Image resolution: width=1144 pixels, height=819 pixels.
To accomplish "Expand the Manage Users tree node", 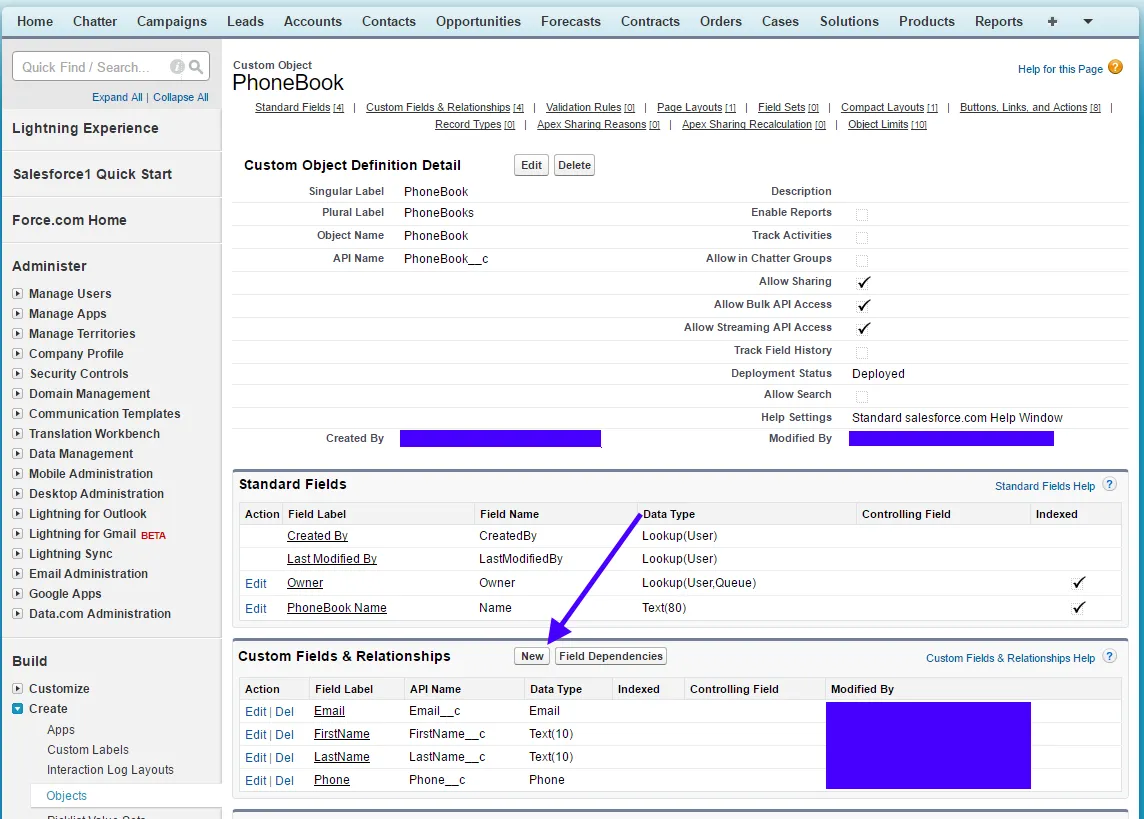I will point(17,294).
